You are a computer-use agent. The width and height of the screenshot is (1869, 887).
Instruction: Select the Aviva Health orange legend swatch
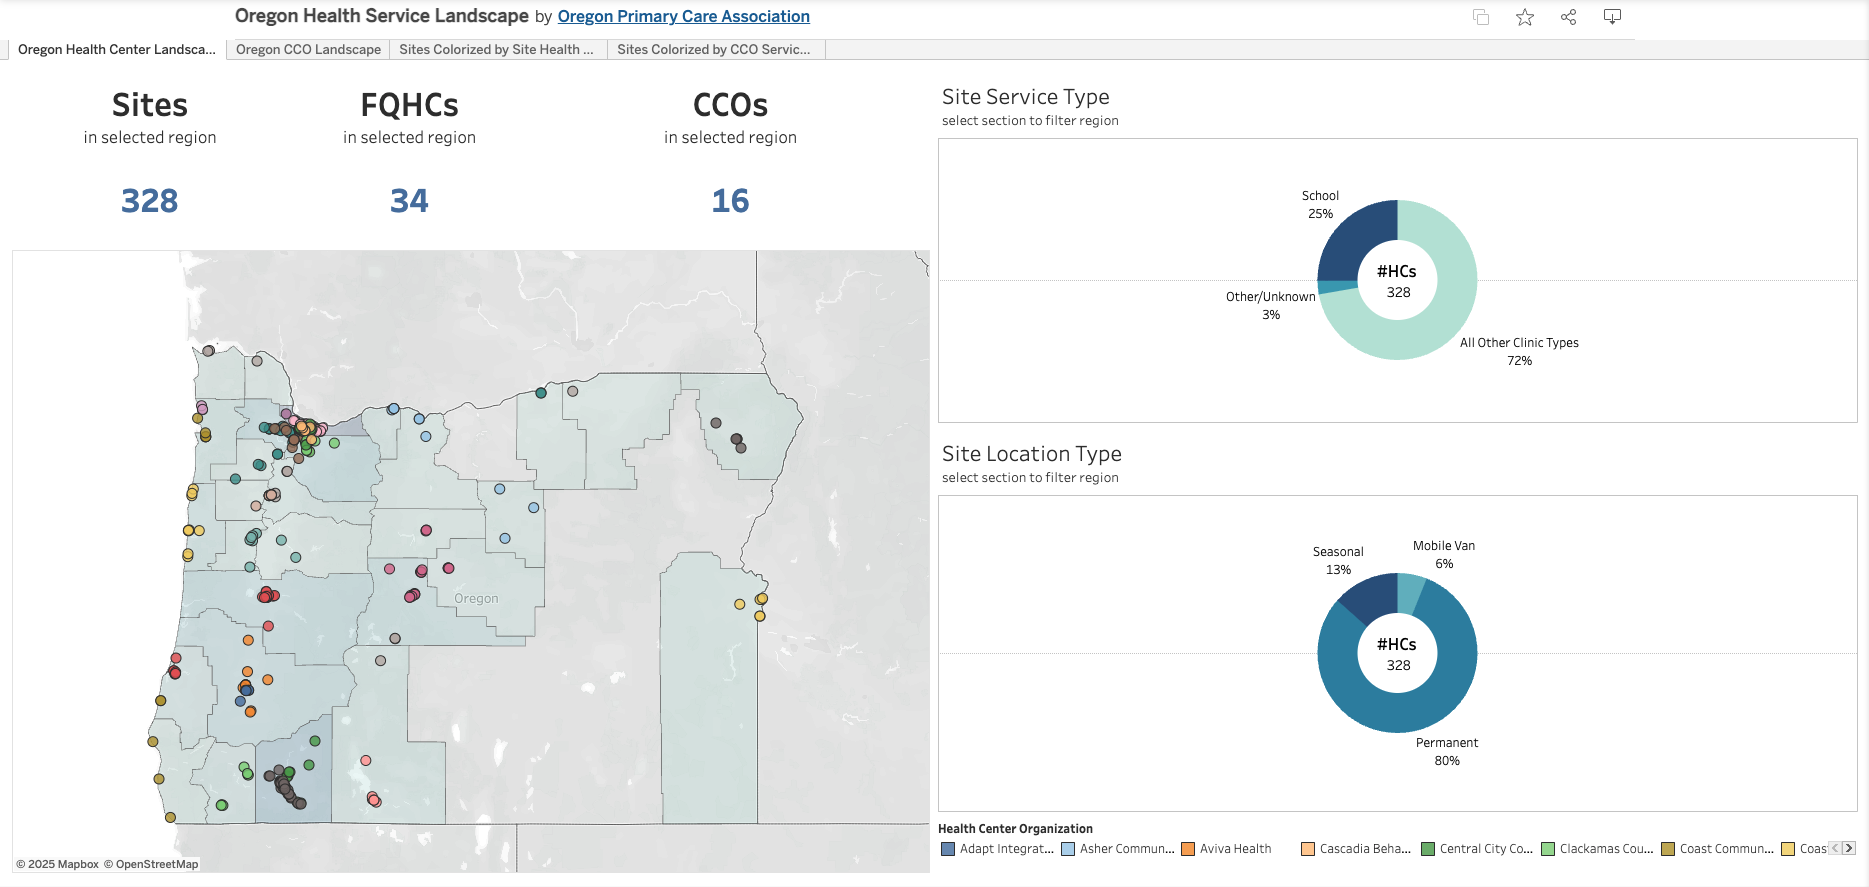pos(1188,849)
